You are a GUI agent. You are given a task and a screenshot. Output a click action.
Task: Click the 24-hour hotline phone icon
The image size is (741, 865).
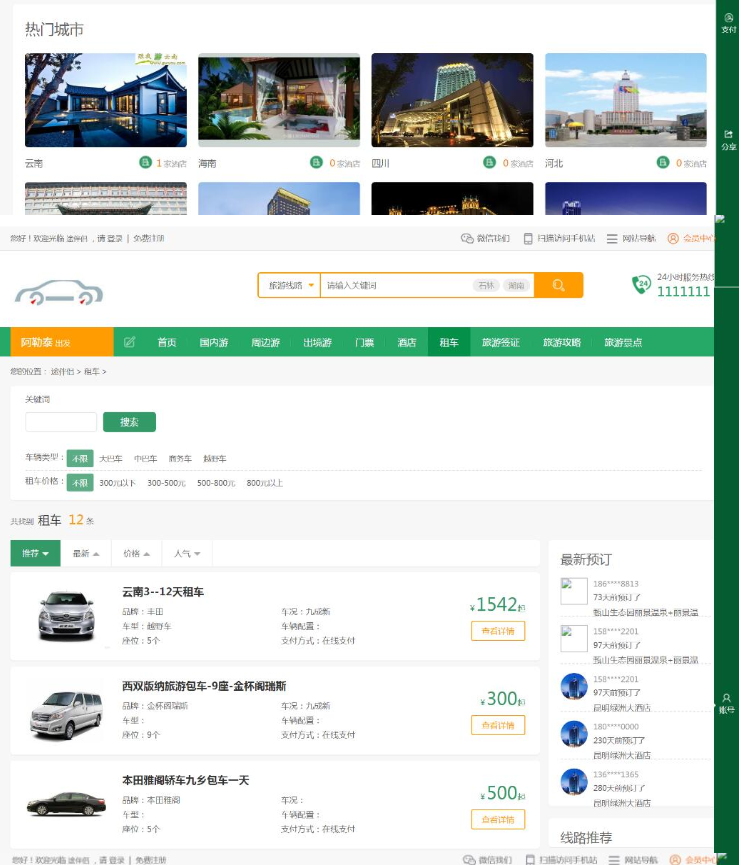click(642, 285)
